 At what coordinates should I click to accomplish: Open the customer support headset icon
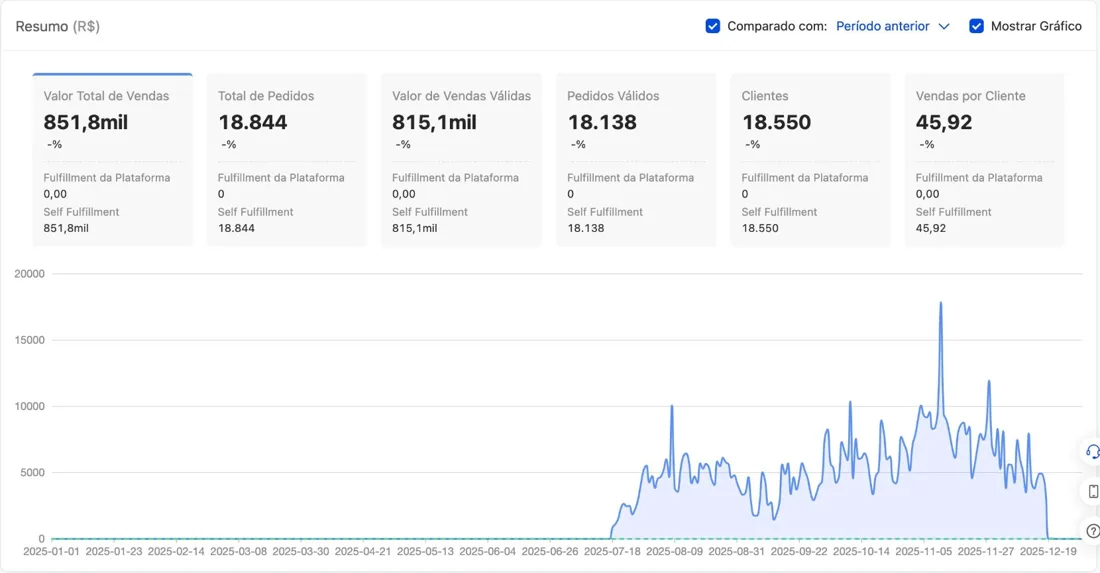pyautogui.click(x=1092, y=452)
